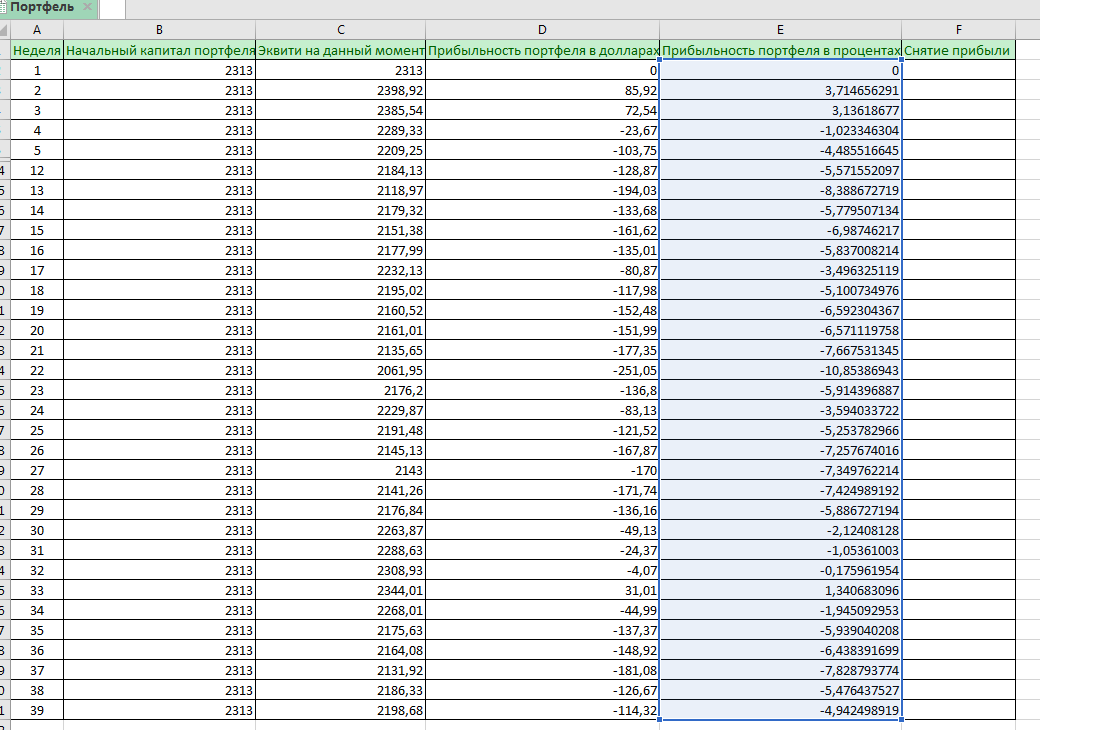The height and width of the screenshot is (730, 1100).
Task: Select the cell containing 2398,92
Action: [340, 90]
